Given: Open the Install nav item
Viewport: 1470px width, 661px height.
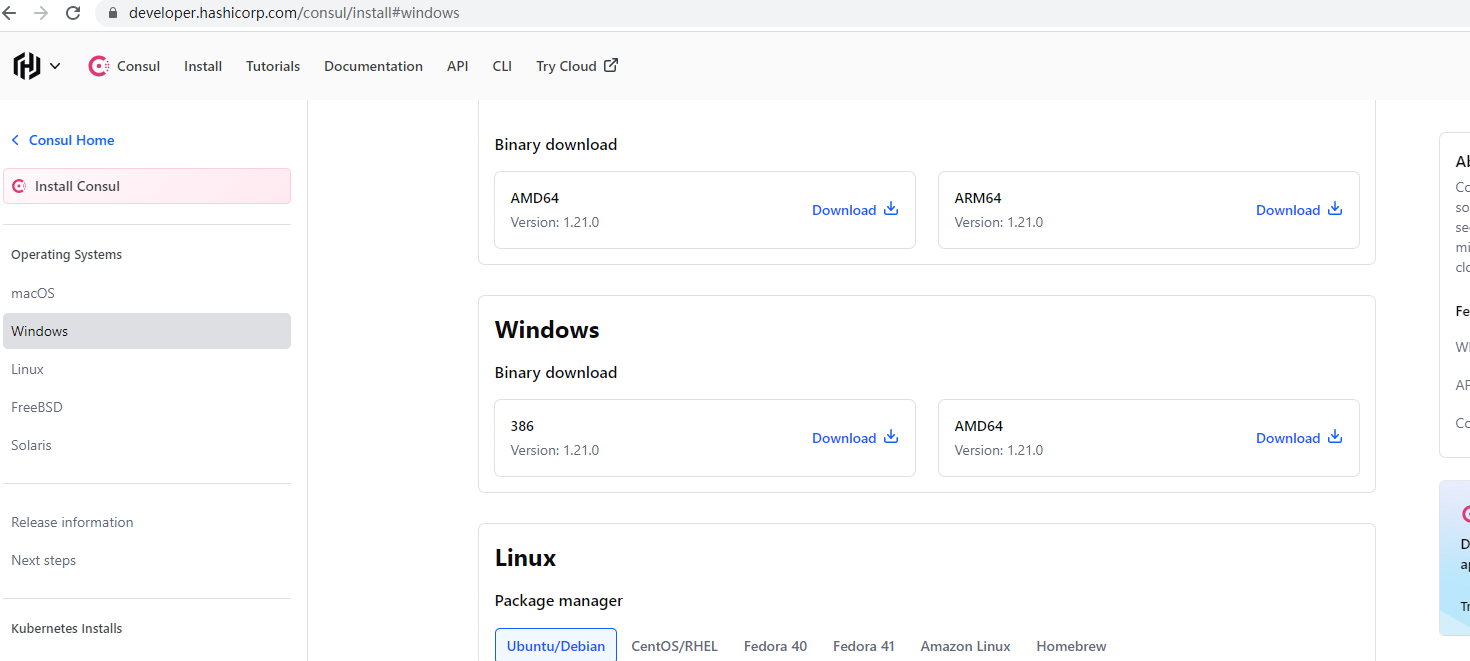Looking at the screenshot, I should [x=203, y=66].
